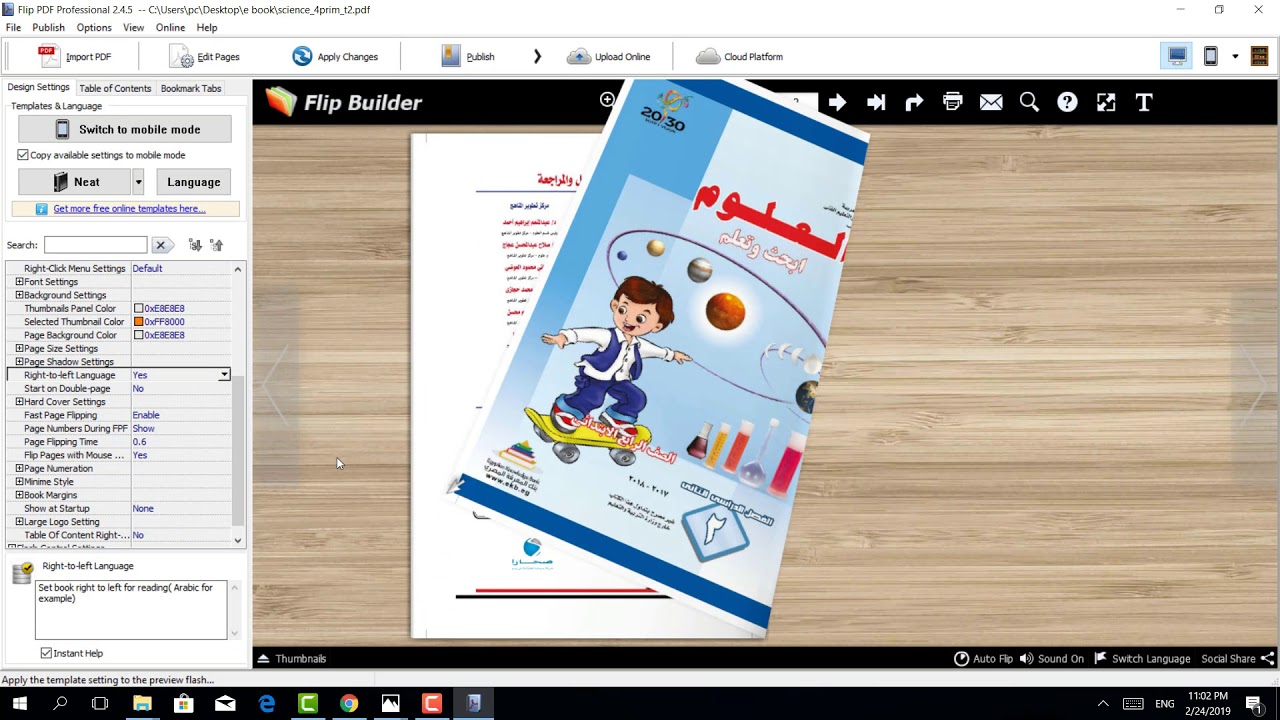The image size is (1280, 720).
Task: Open the Options menu
Action: click(x=94, y=27)
